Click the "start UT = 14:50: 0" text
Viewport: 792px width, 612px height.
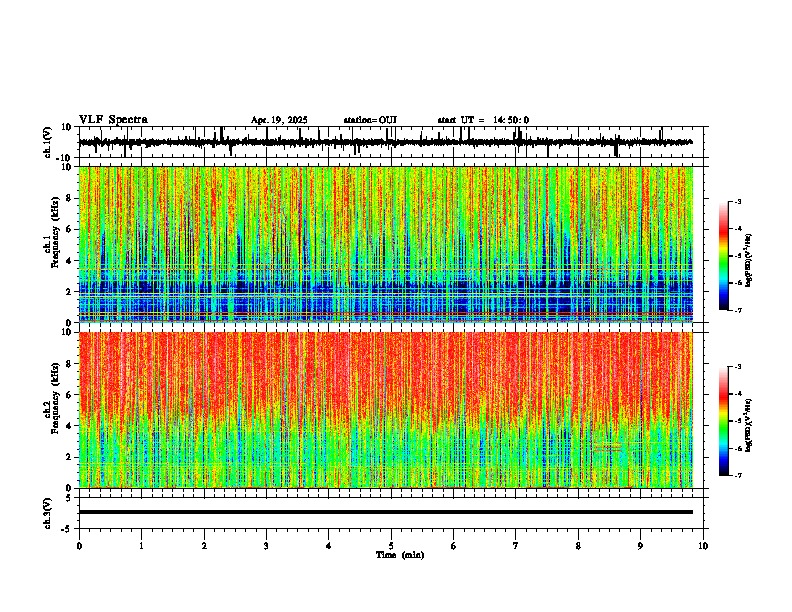pyautogui.click(x=483, y=120)
